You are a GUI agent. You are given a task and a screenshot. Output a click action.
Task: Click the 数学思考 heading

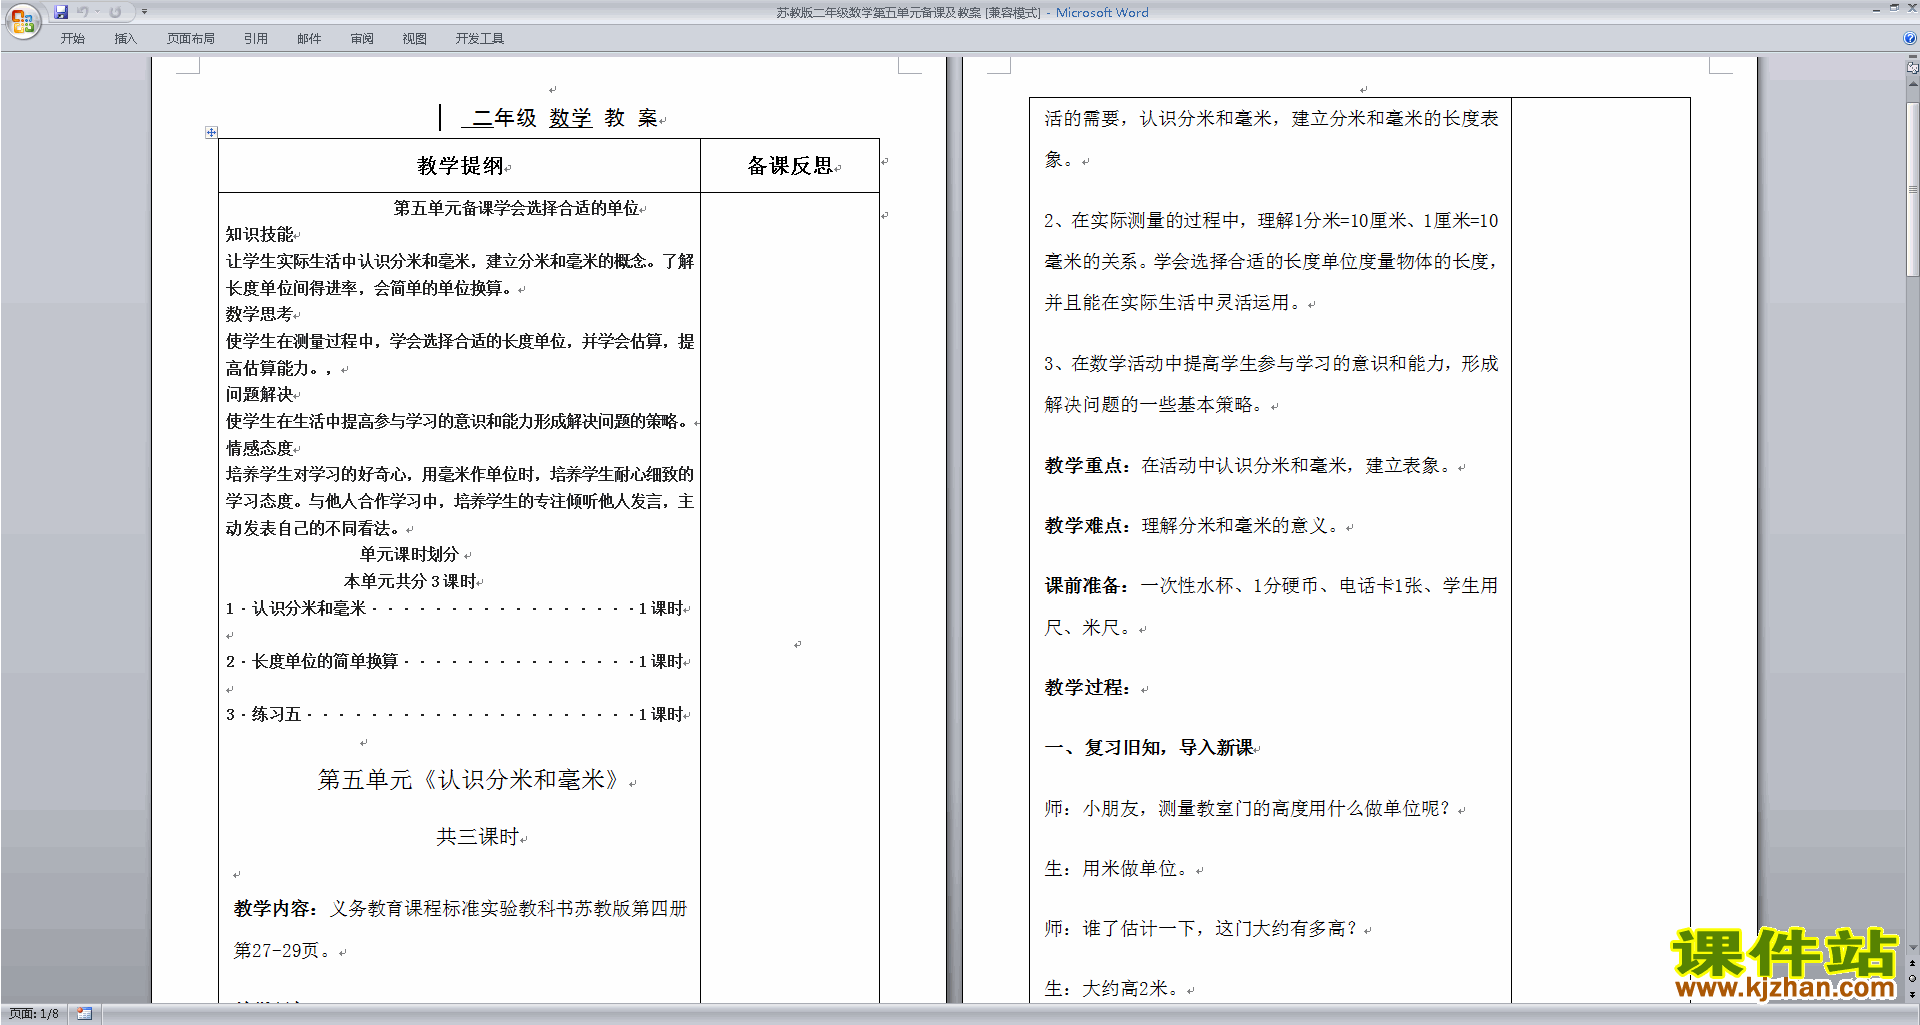[259, 314]
